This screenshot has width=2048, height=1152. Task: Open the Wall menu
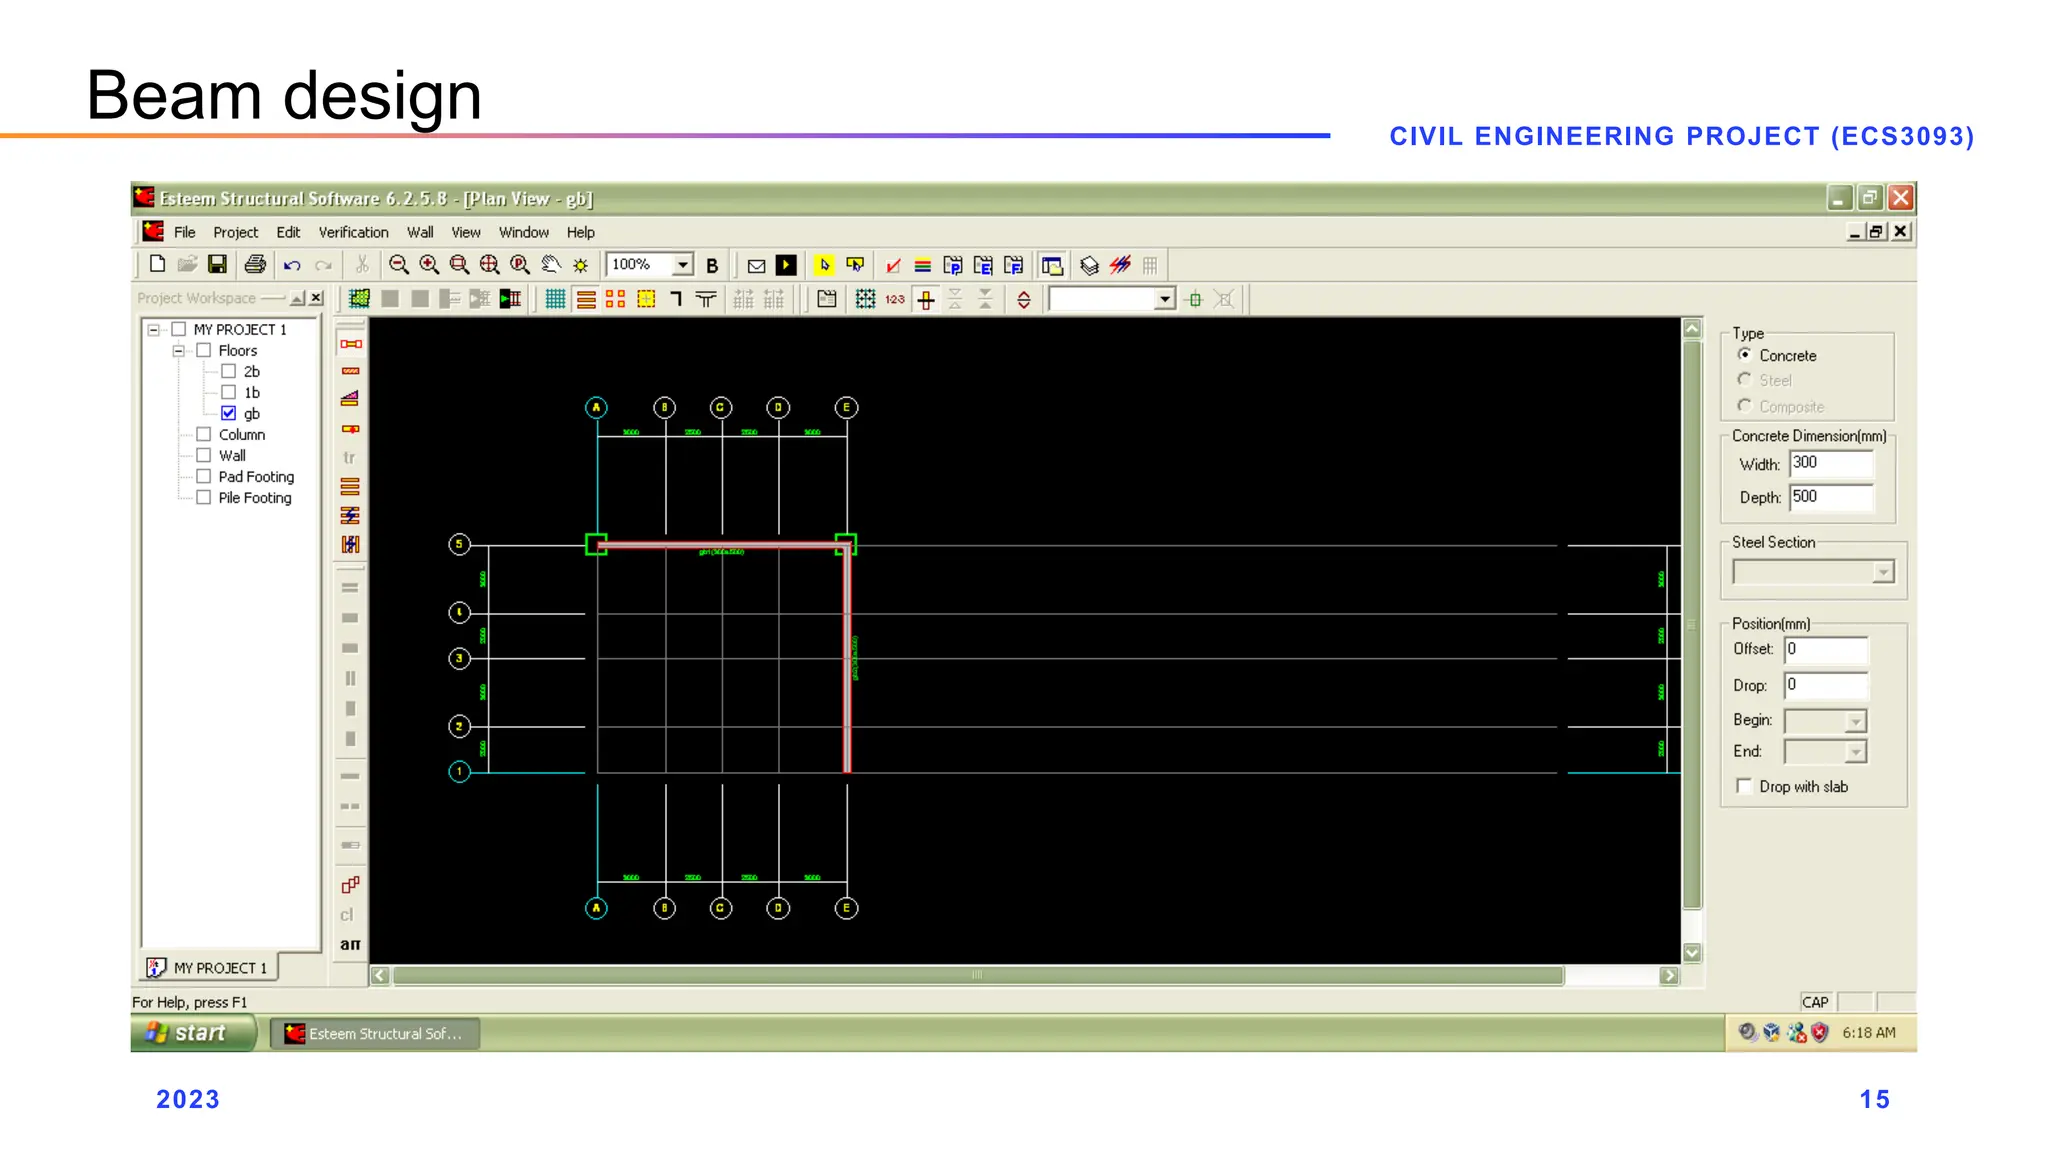[x=420, y=232]
